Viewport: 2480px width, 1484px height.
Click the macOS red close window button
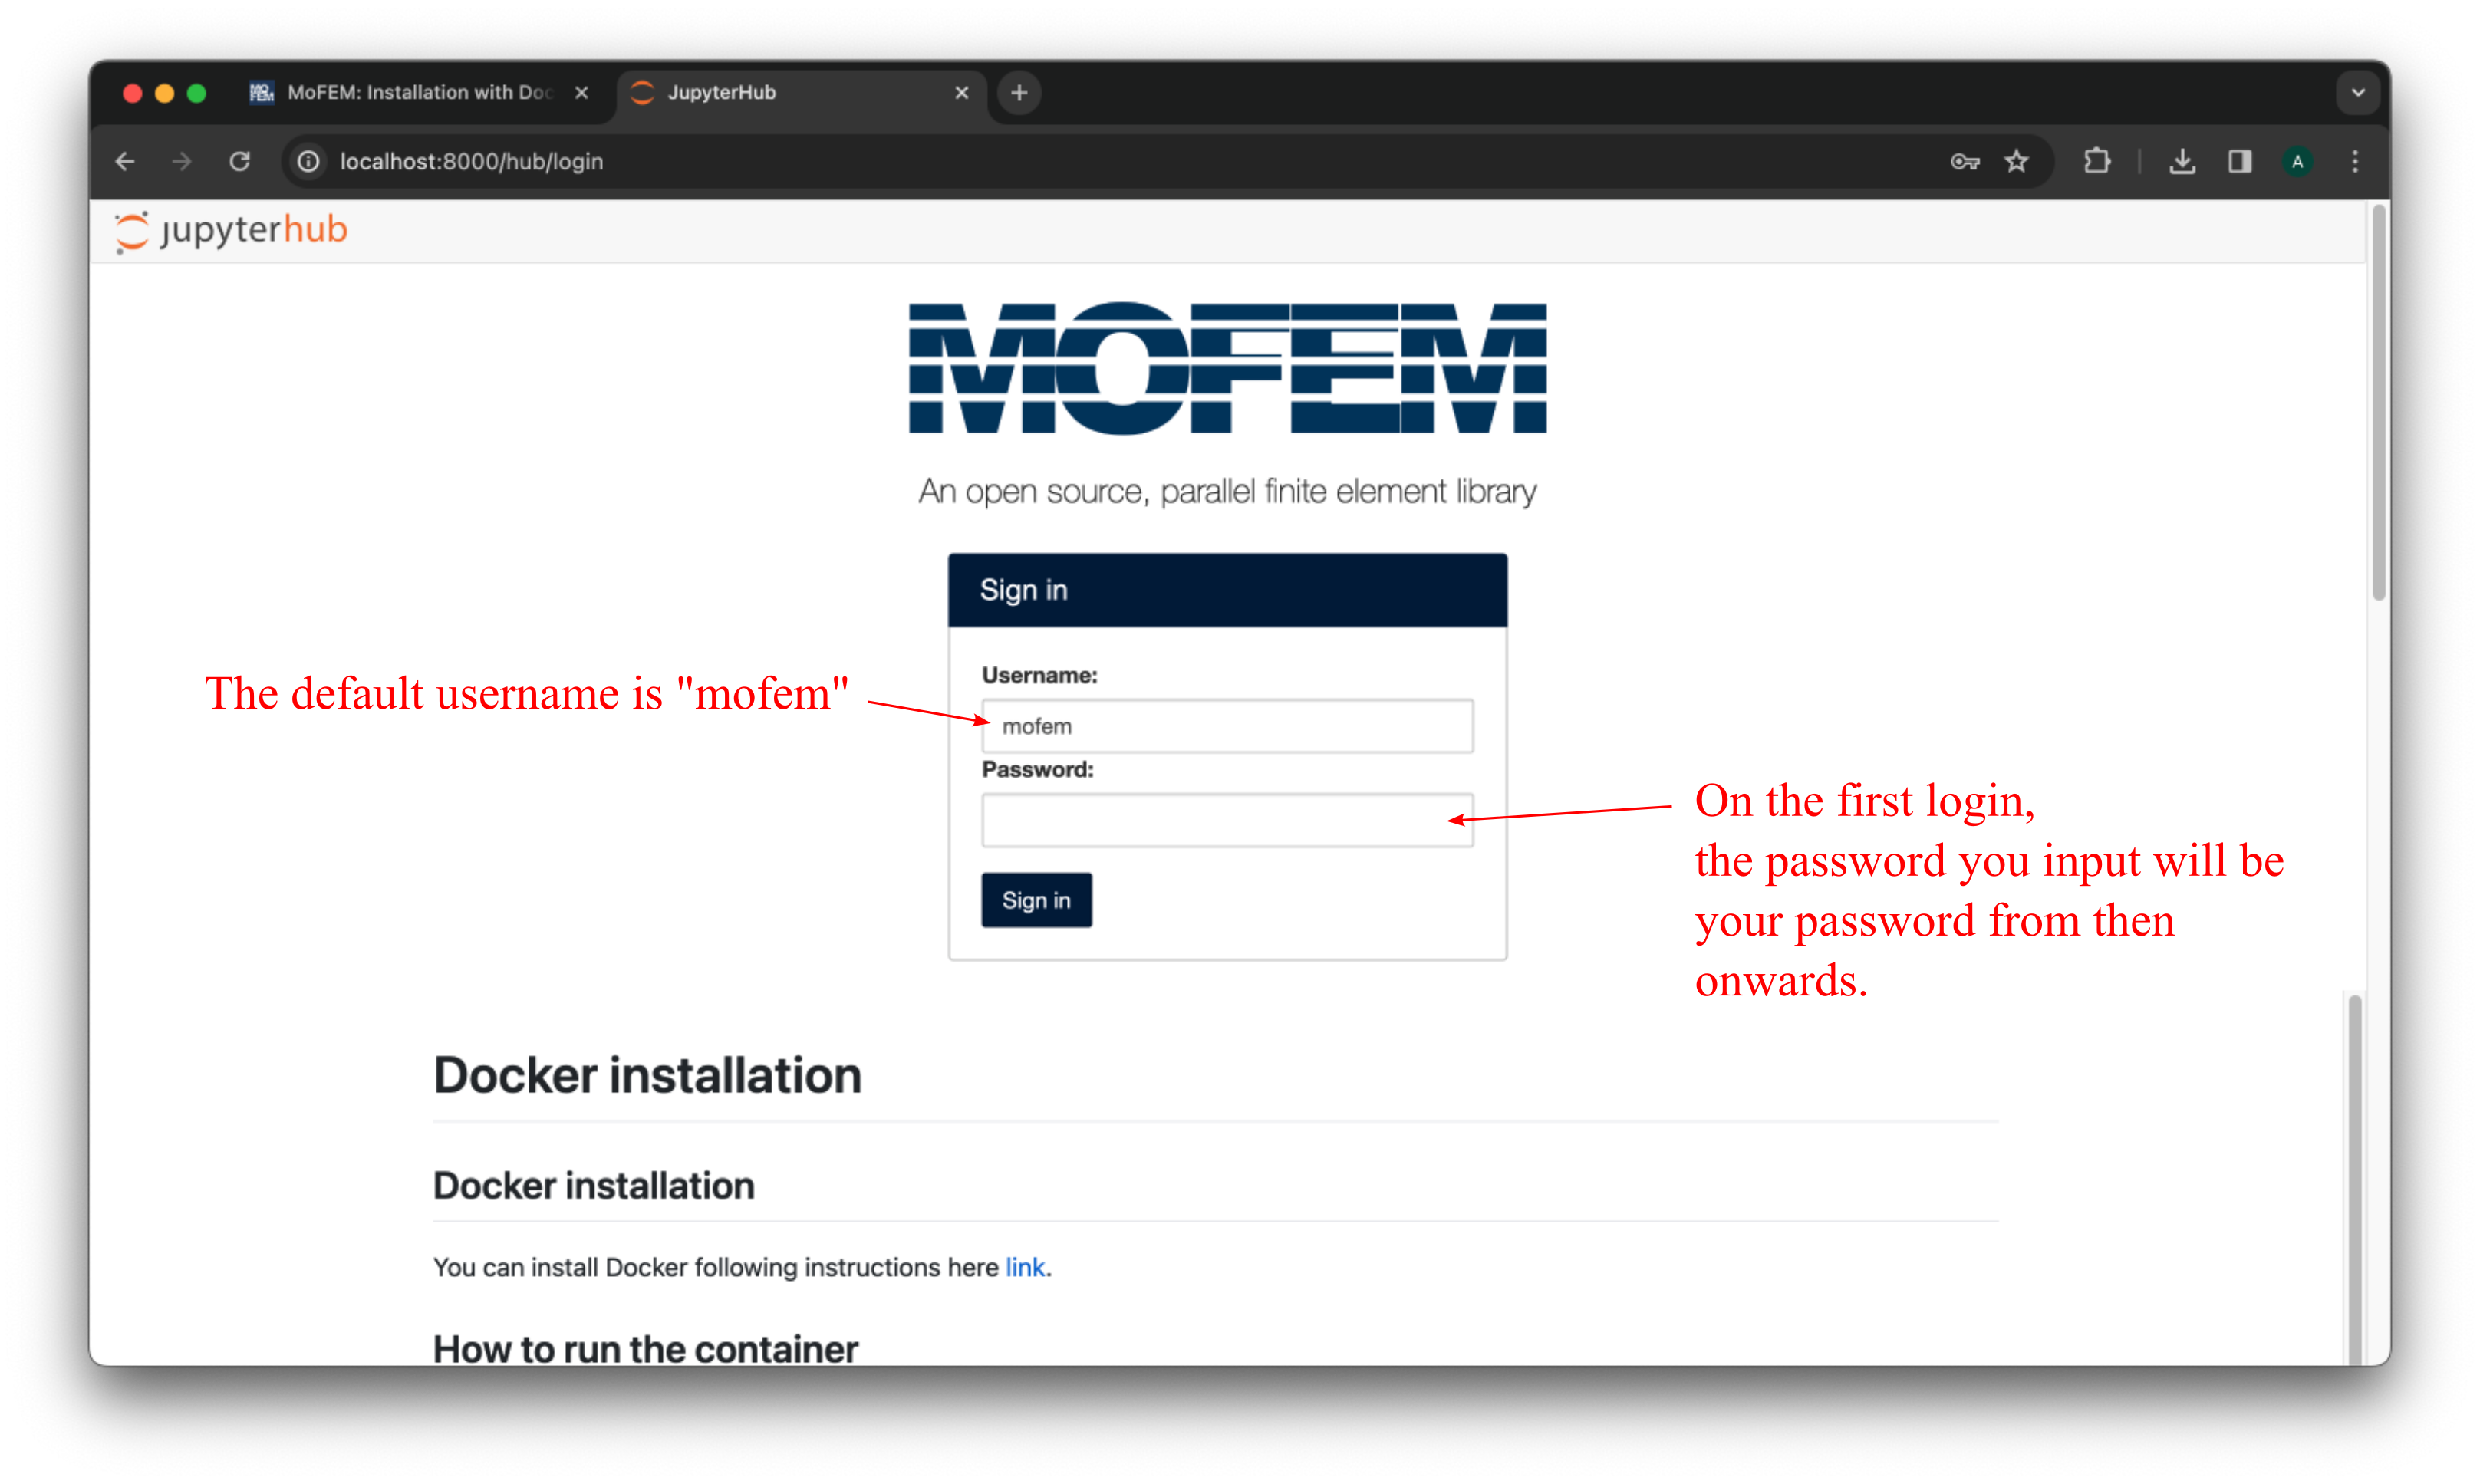[x=132, y=93]
